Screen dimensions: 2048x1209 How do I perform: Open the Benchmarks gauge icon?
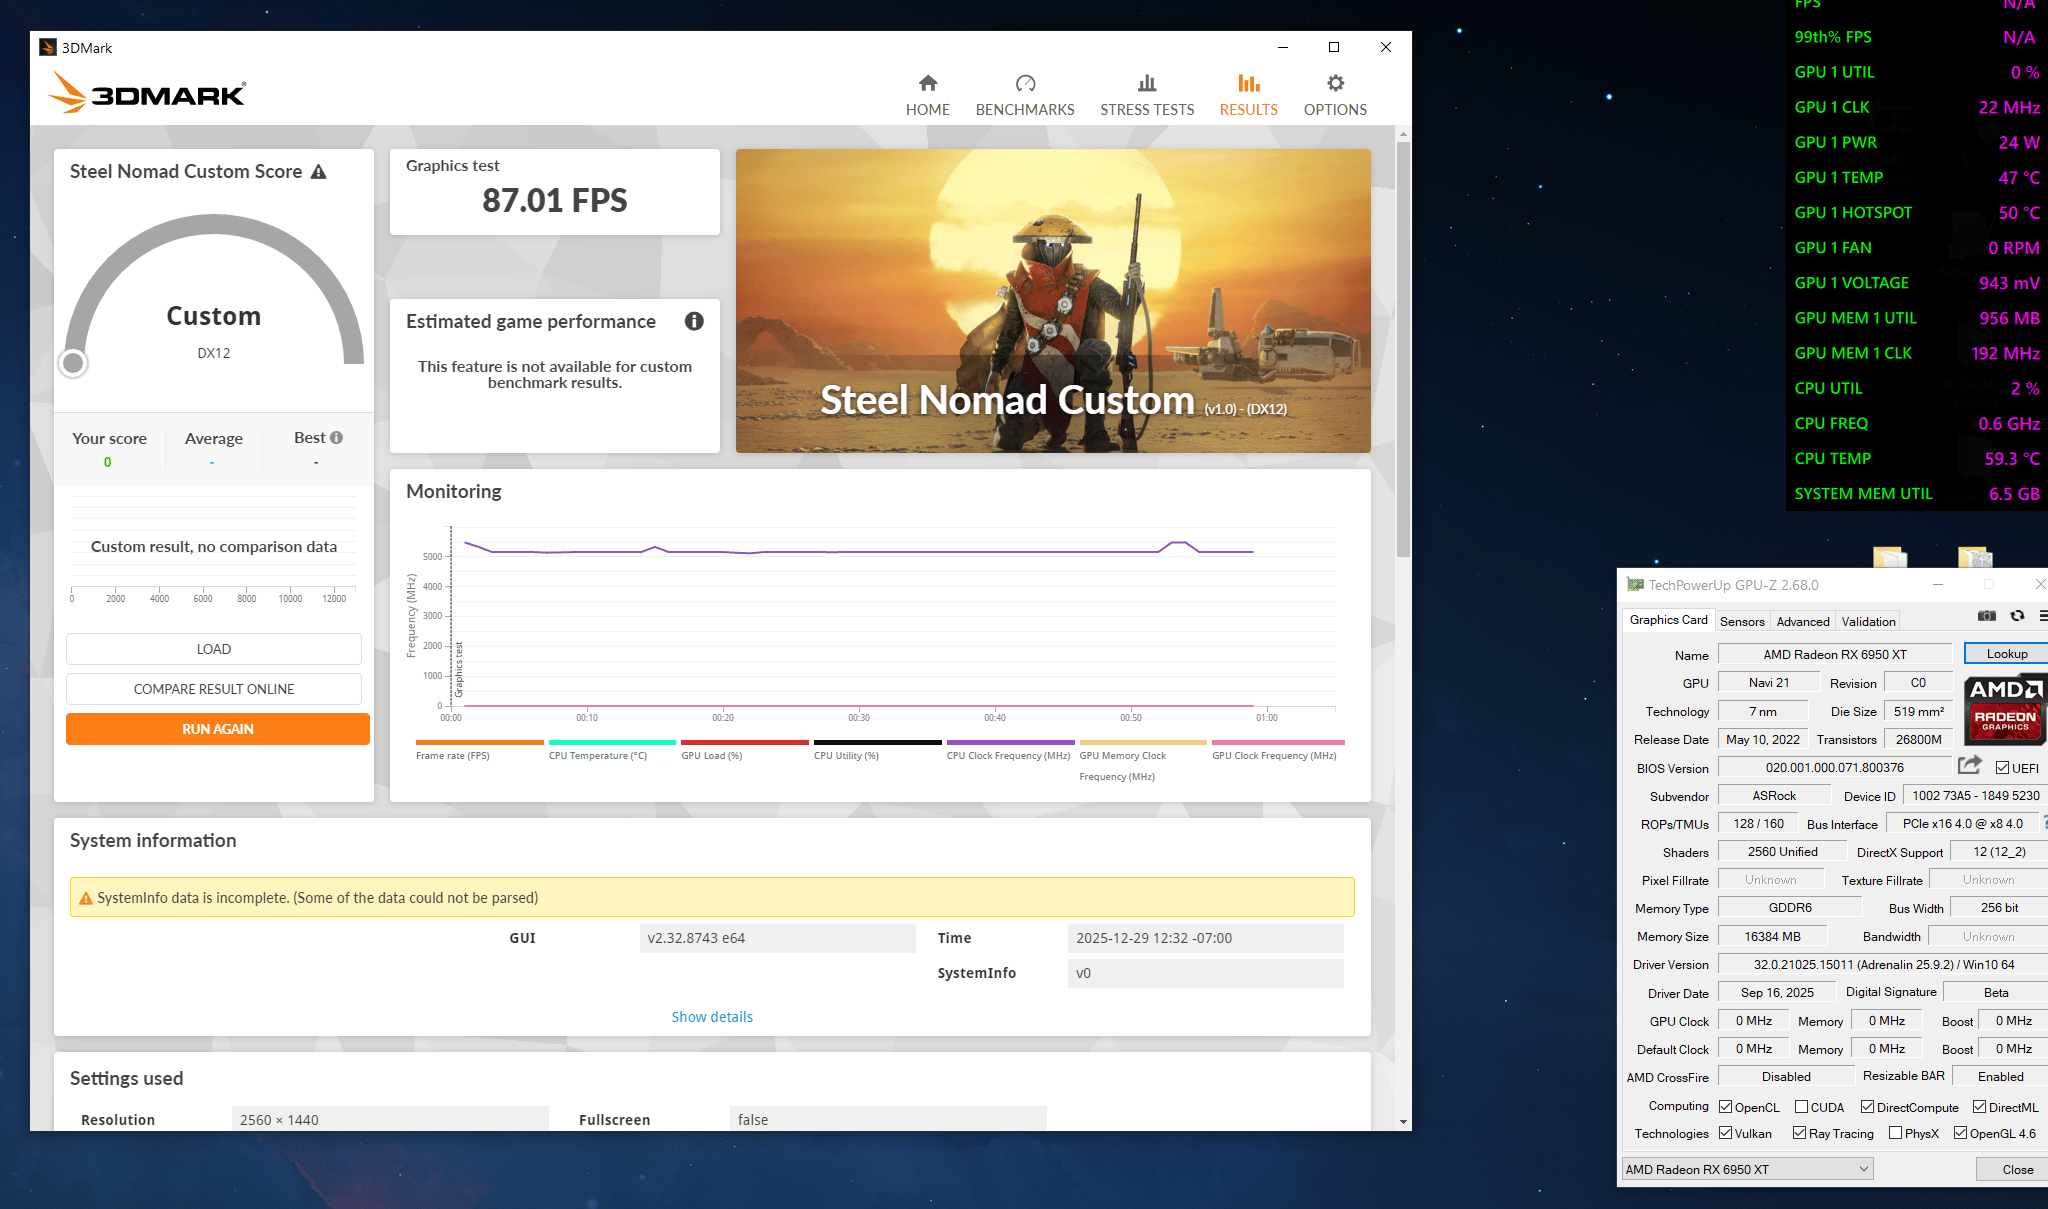click(x=1025, y=83)
